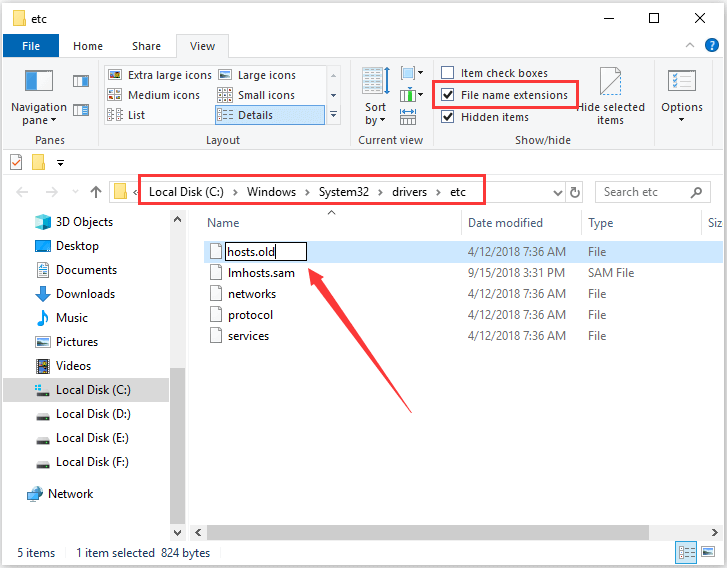The width and height of the screenshot is (727, 568).
Task: Open the Navigation pane dropdown
Action: 39,98
